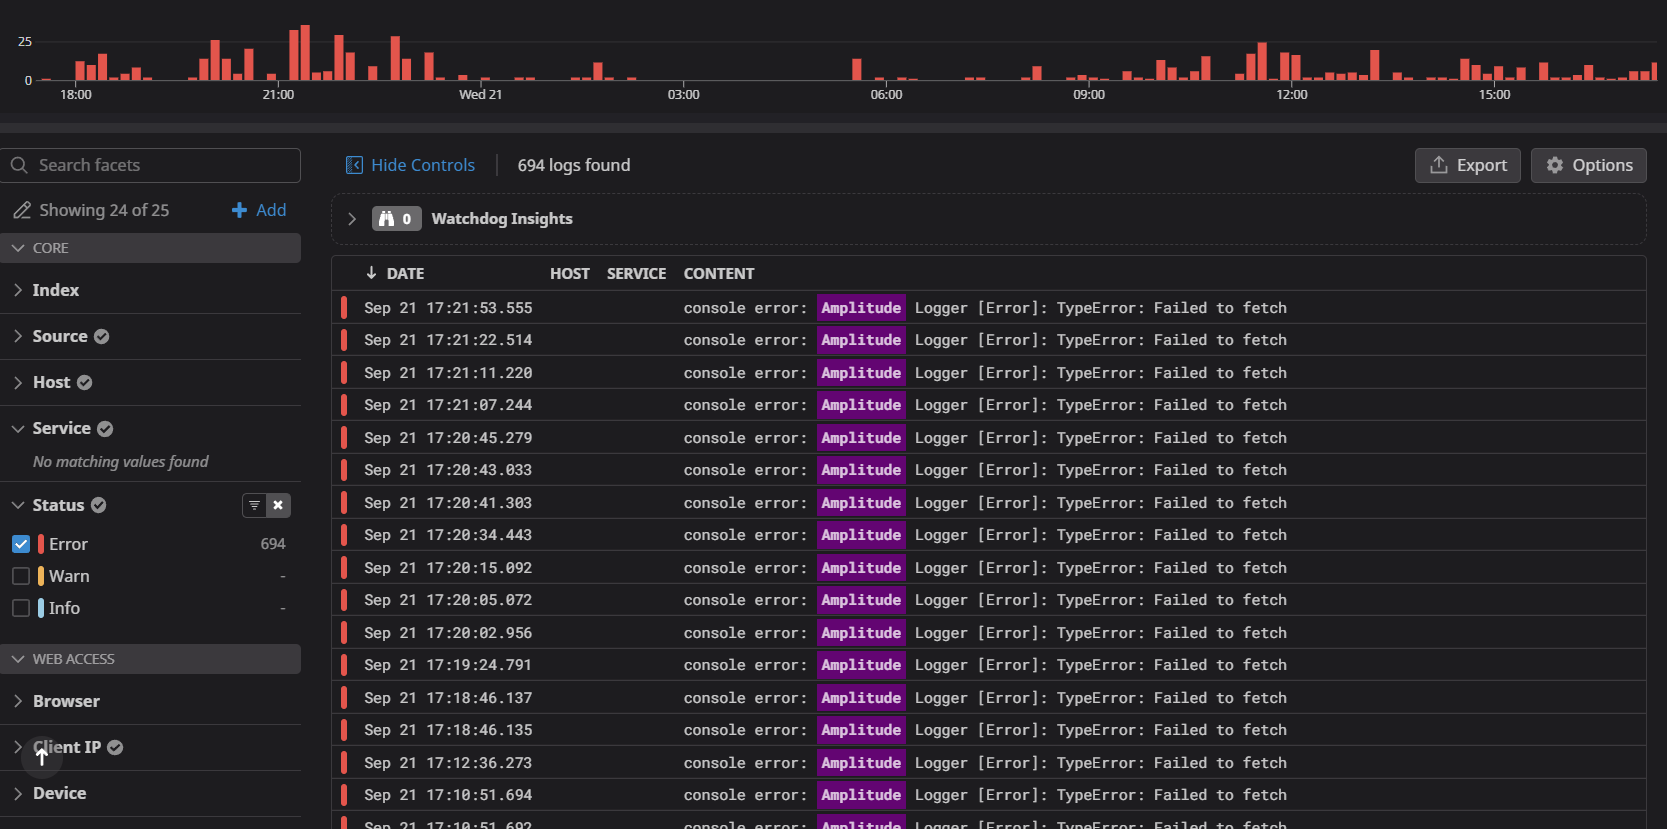Collapse the Service facet
The image size is (1667, 829).
(x=18, y=428)
